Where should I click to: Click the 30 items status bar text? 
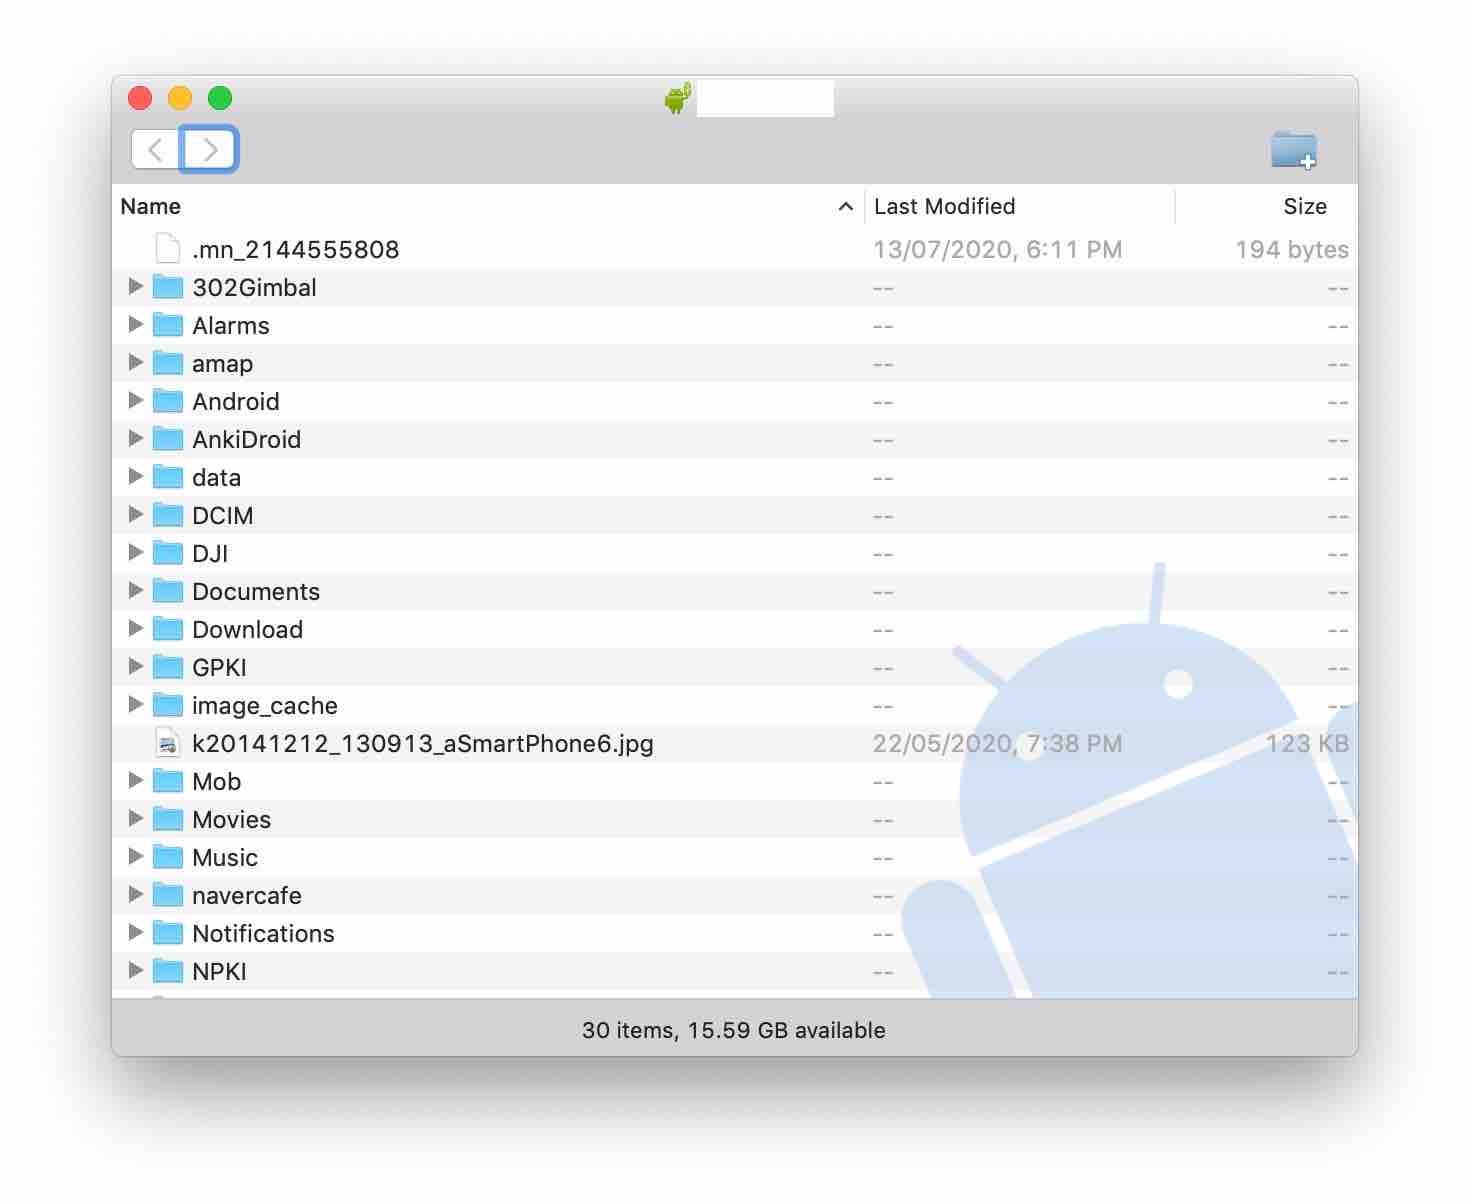point(734,1030)
